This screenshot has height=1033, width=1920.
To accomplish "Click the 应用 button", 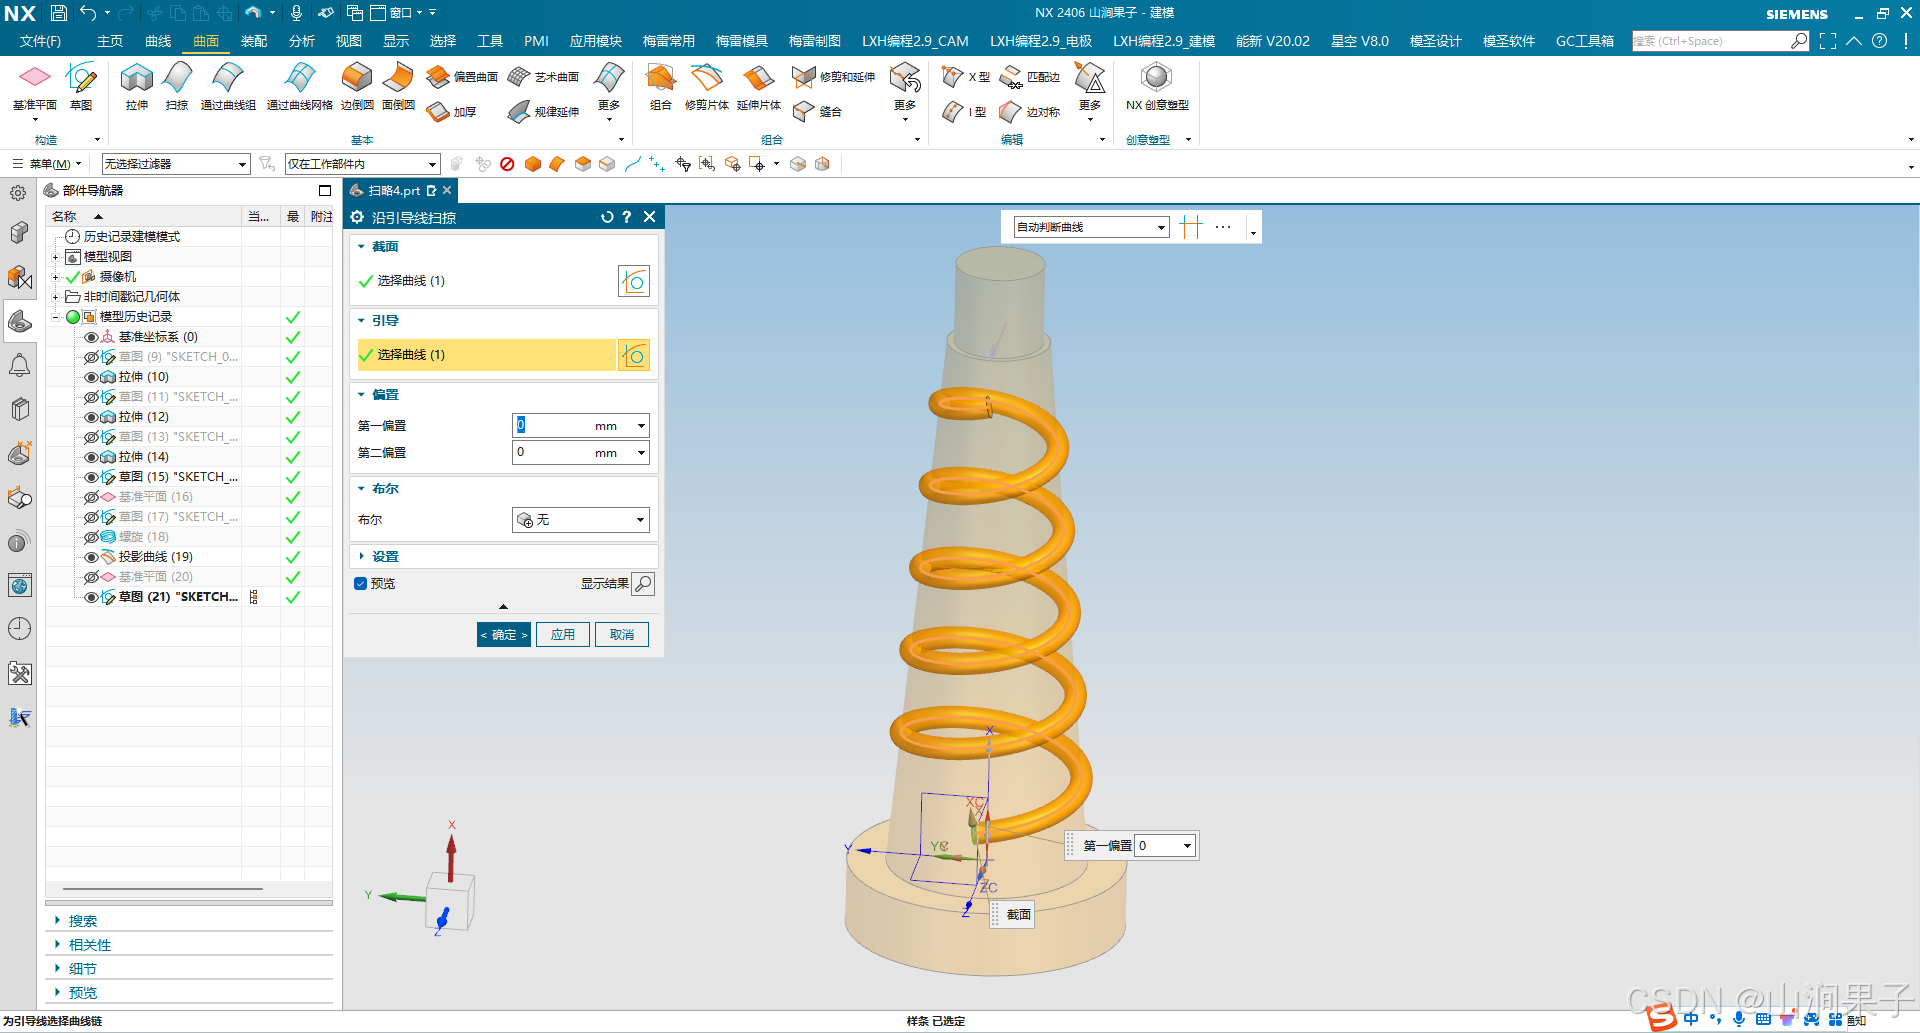I will coord(563,635).
